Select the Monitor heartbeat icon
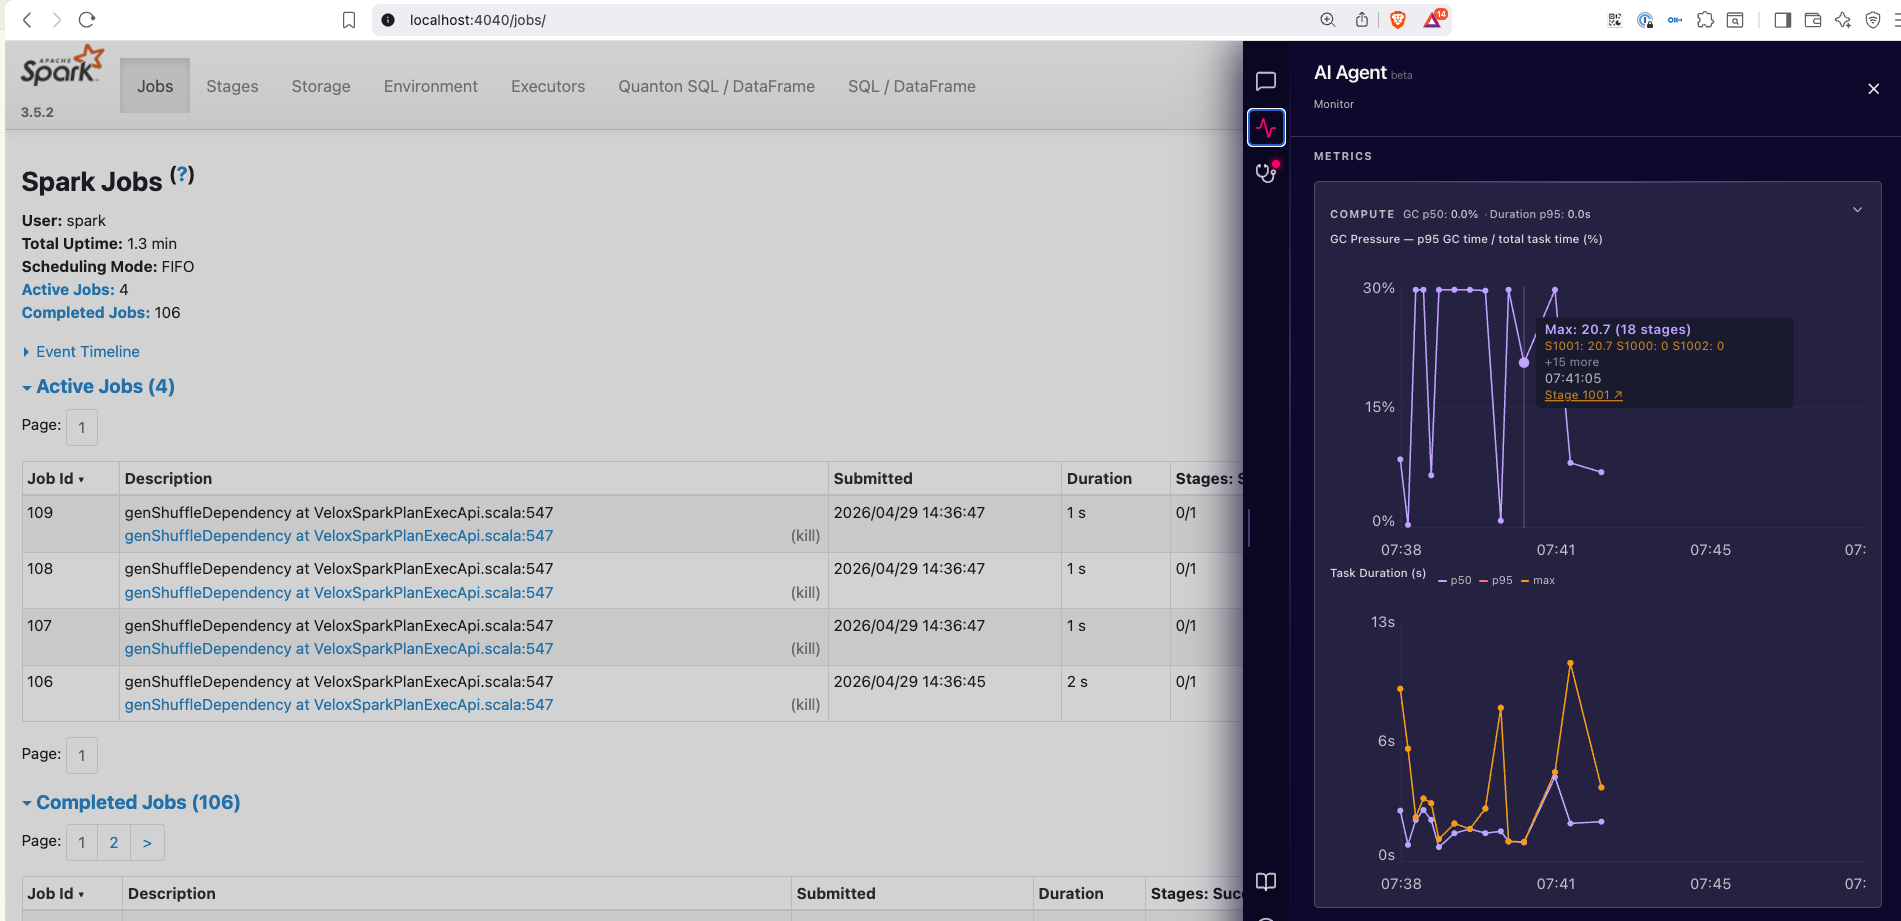The height and width of the screenshot is (921, 1901). [1266, 127]
